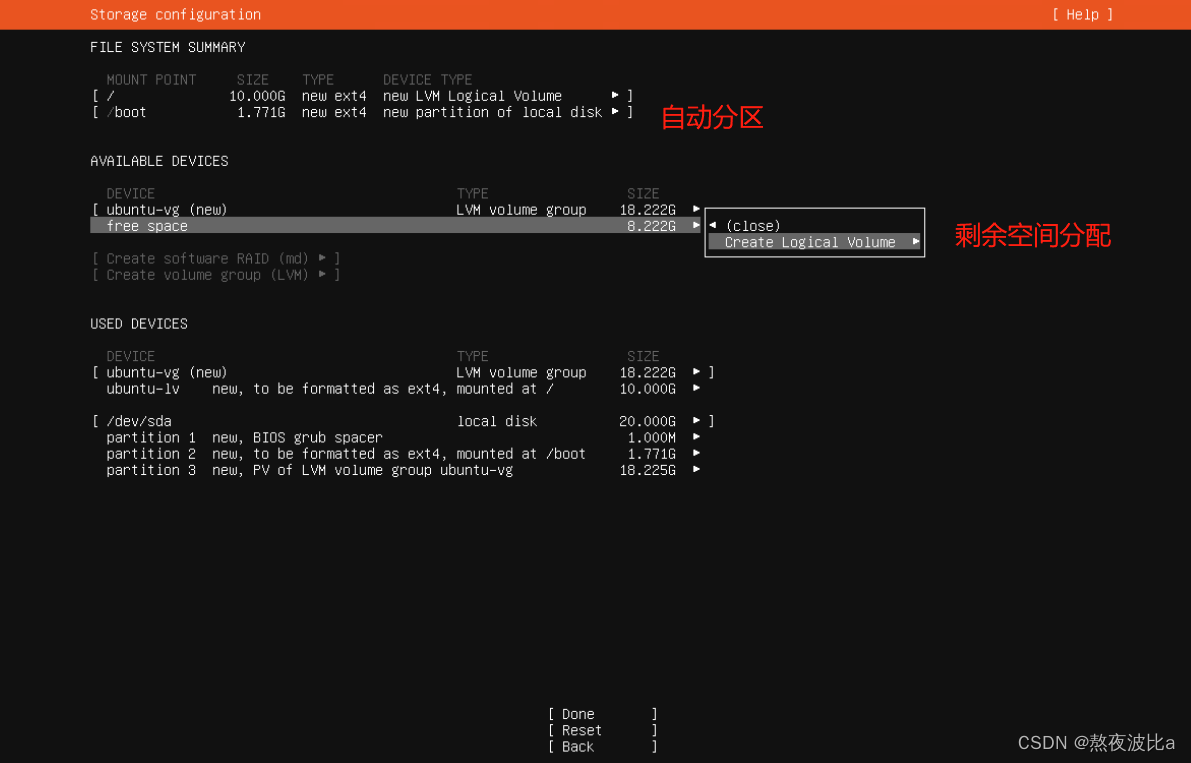Select the /boot mount point row
Image resolution: width=1191 pixels, height=763 pixels.
362,112
